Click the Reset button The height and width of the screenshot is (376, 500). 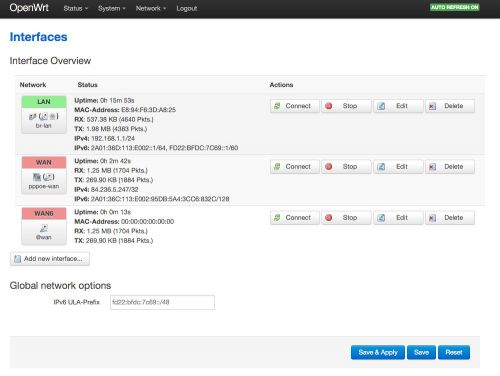[x=454, y=352]
